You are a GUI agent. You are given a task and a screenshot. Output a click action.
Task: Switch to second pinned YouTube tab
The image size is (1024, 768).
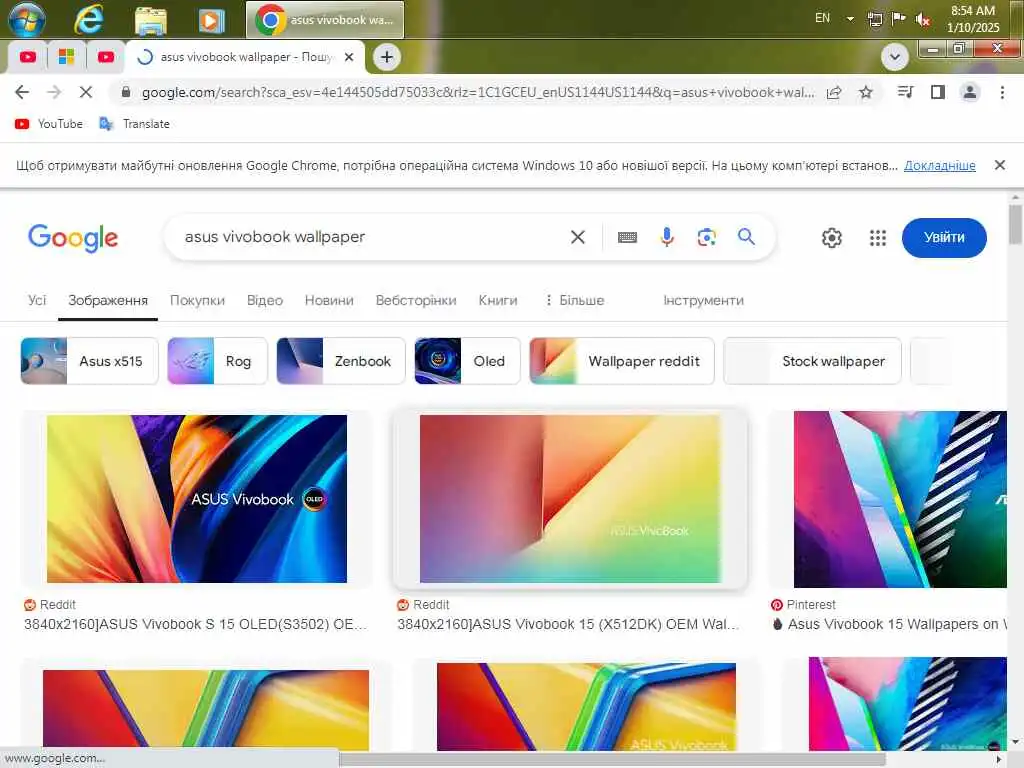coord(106,57)
